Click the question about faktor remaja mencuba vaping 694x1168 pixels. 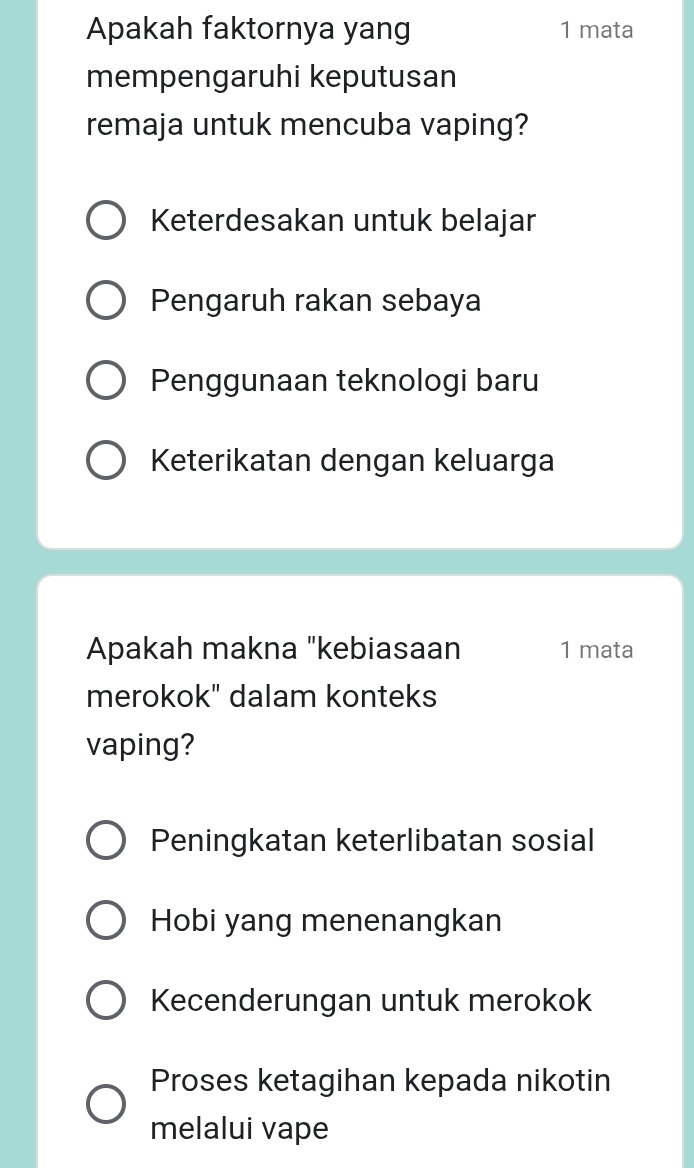coord(300,78)
